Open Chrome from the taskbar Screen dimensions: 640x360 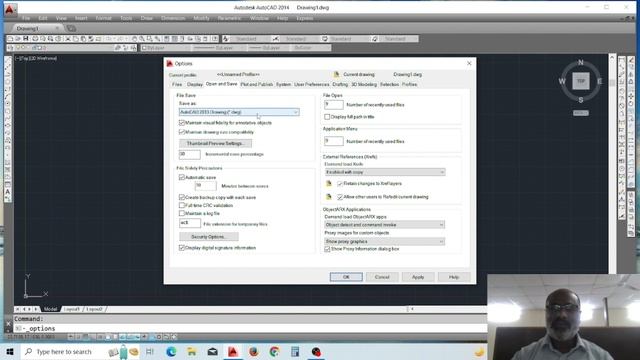pos(274,351)
